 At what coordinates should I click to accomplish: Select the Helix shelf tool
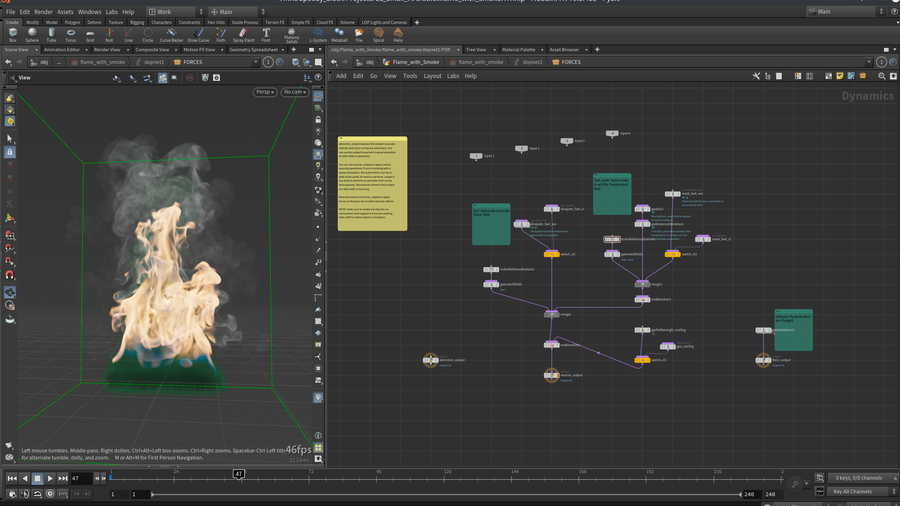[398, 35]
